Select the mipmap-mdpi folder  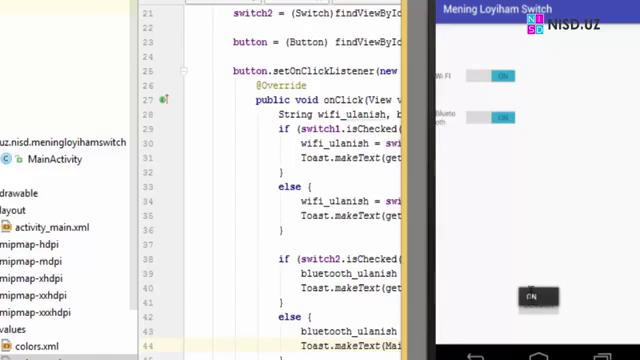(31, 262)
